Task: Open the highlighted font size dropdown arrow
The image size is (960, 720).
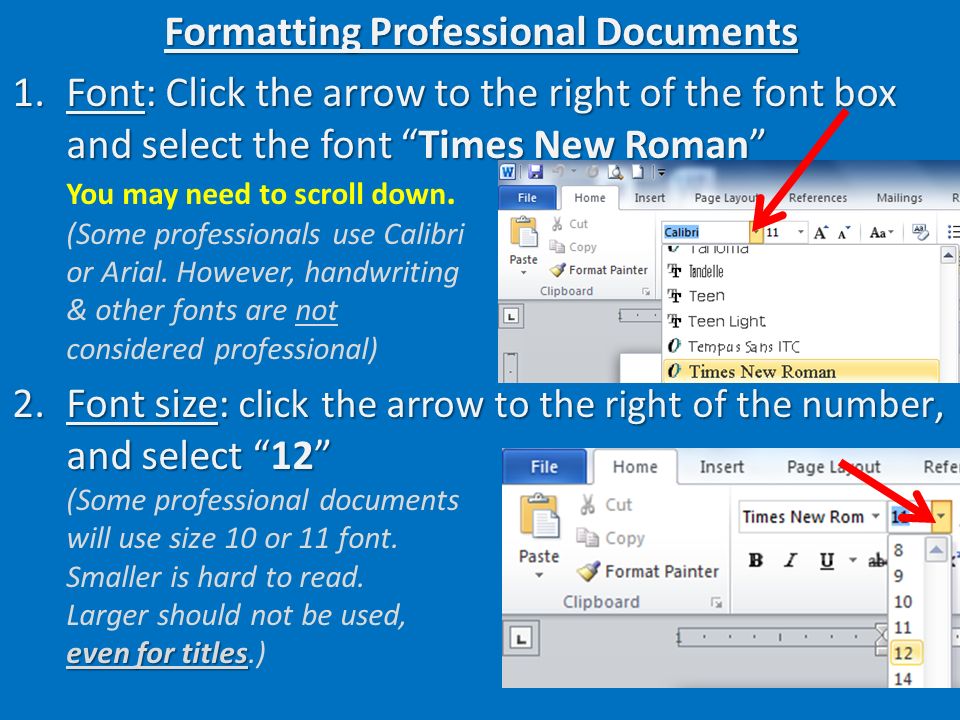Action: pos(941,517)
